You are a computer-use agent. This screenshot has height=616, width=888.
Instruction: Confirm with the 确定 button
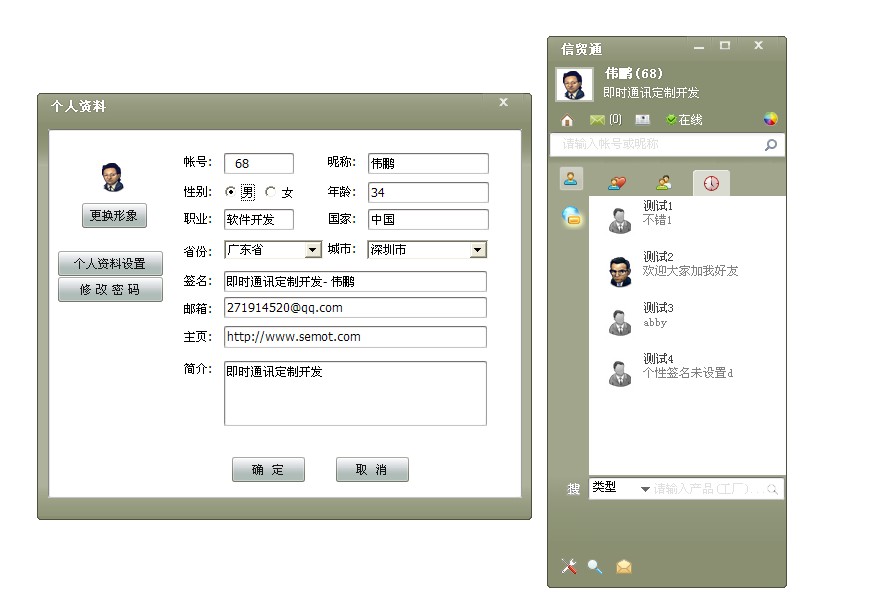(x=268, y=469)
